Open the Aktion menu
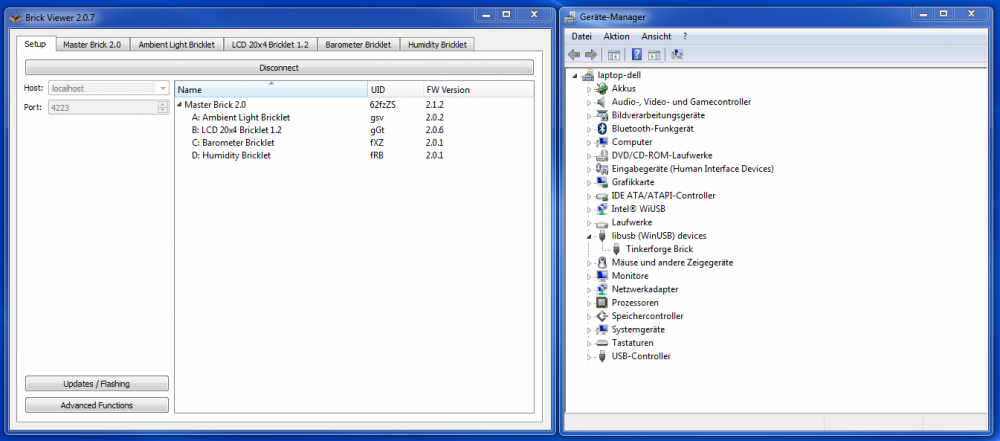 (616, 36)
